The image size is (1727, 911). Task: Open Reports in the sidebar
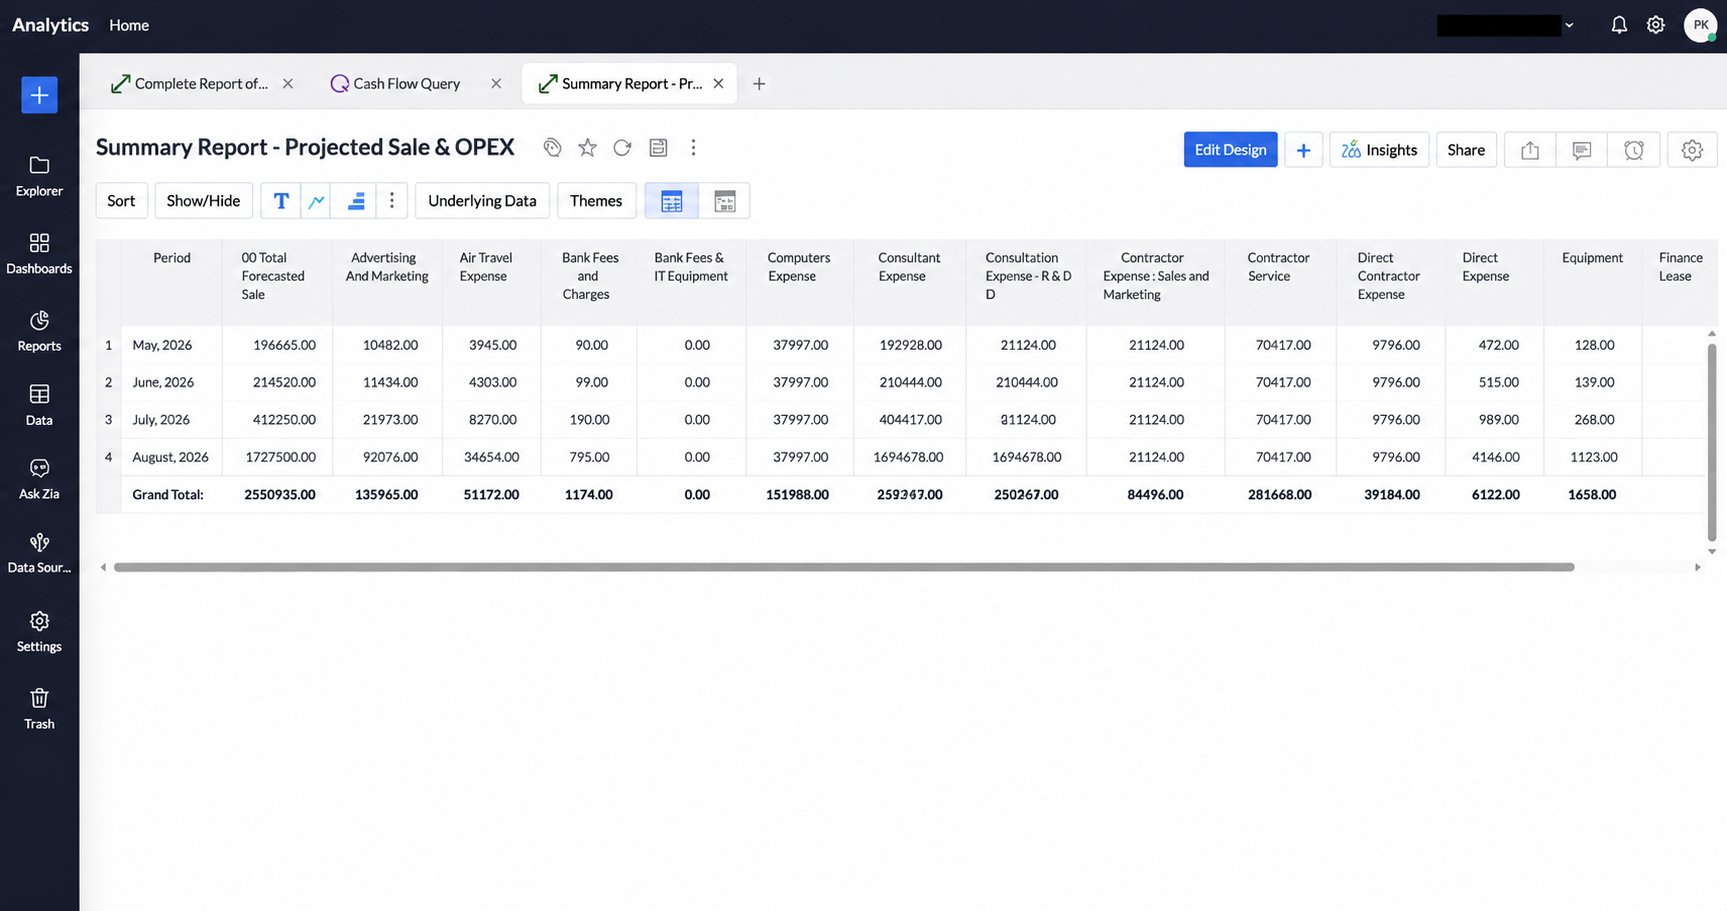click(39, 331)
